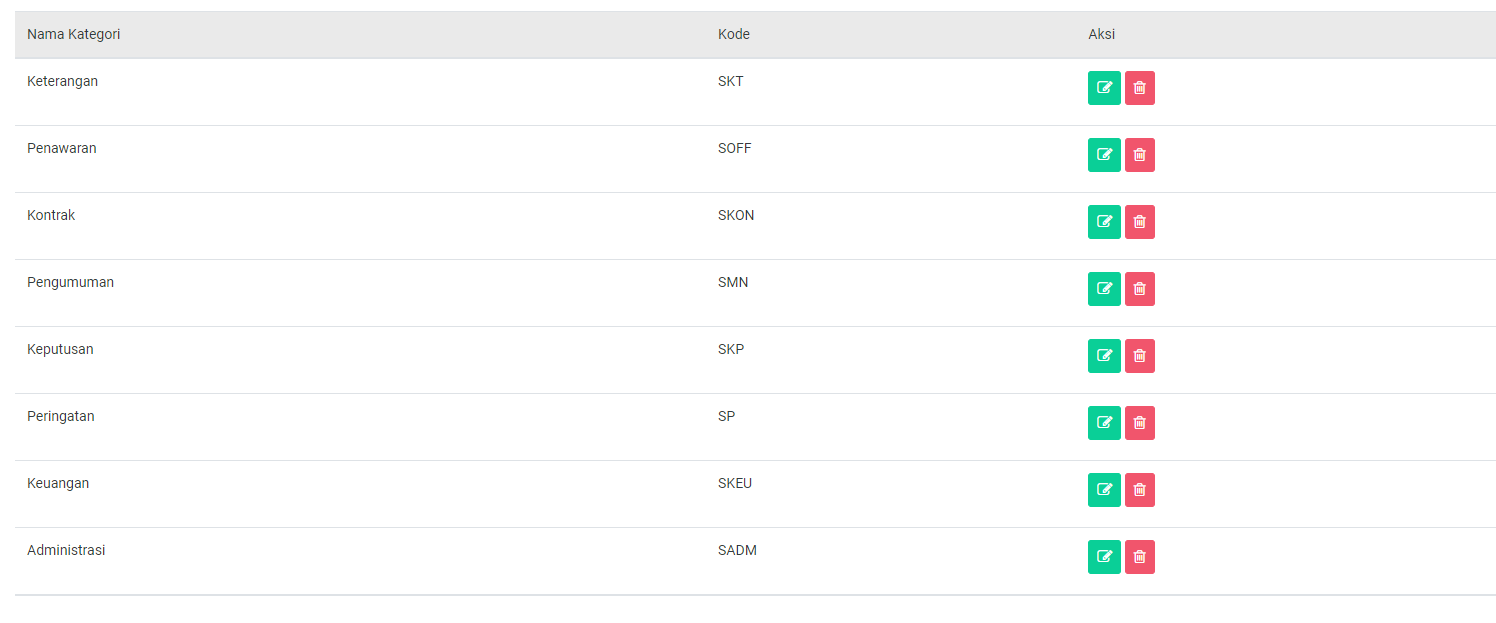Screen dimensions: 1496x623
Task: Click trash icon for Pengumuman
Action: (1140, 289)
